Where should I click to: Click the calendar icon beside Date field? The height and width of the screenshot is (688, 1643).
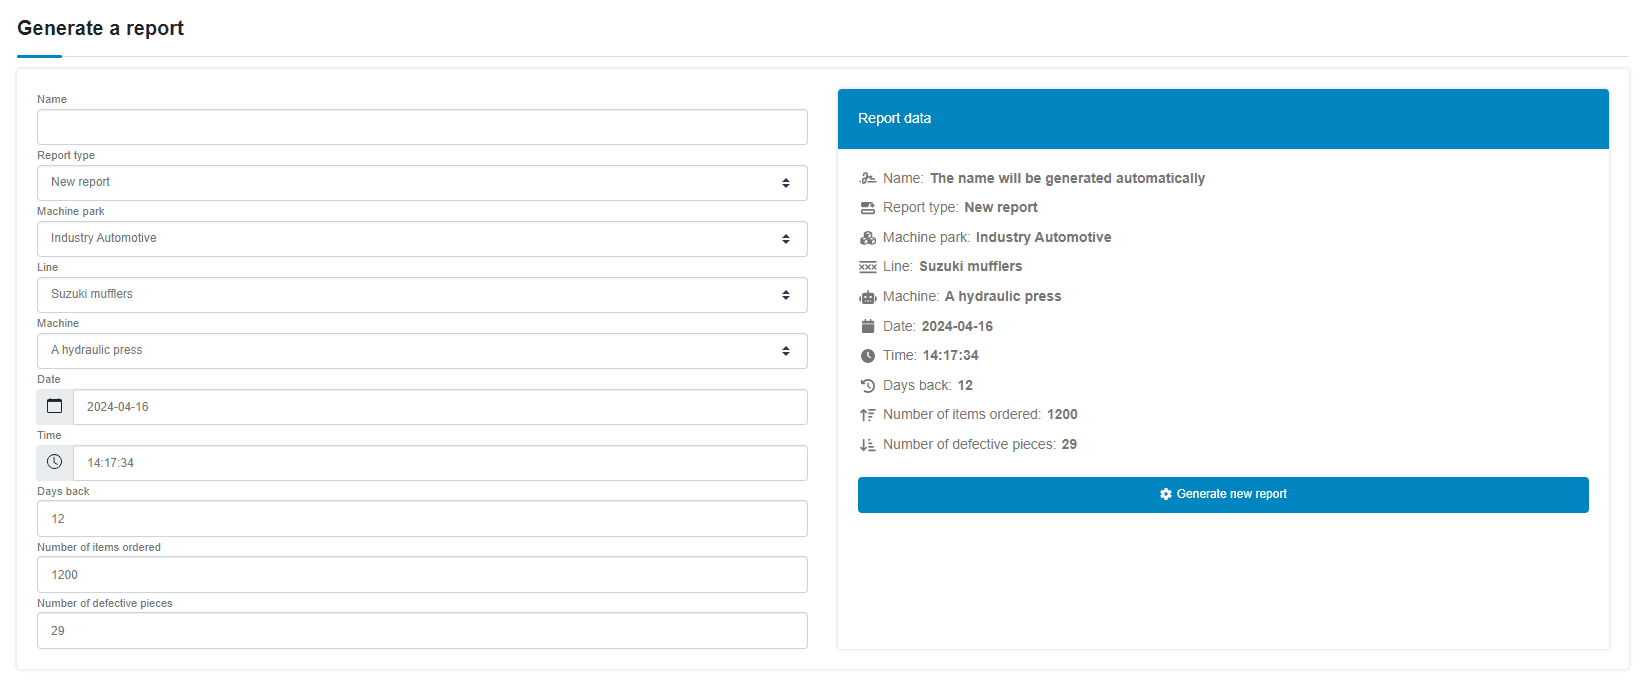(x=55, y=406)
